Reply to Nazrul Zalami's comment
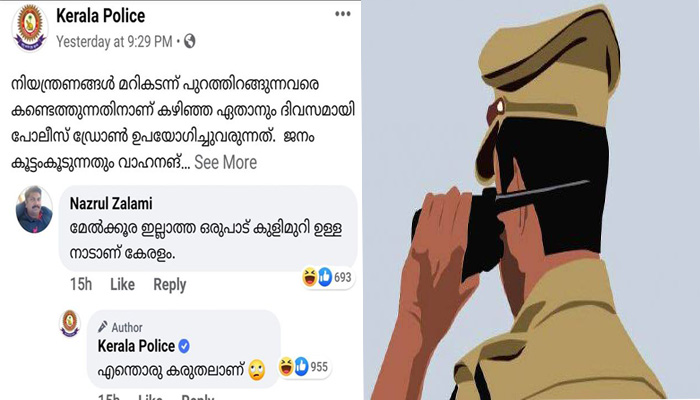Screen dimensions: 700x400 click(170, 285)
